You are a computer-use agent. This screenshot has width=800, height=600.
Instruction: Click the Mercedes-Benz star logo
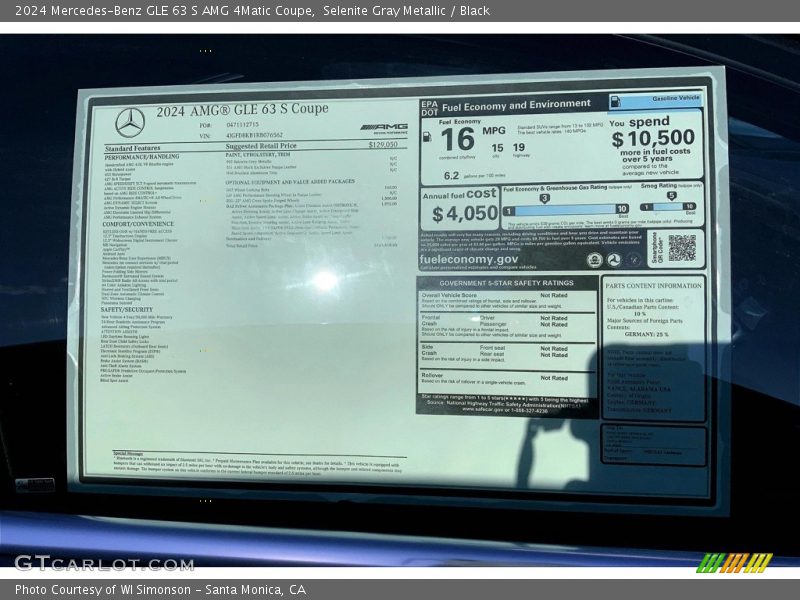click(x=130, y=122)
